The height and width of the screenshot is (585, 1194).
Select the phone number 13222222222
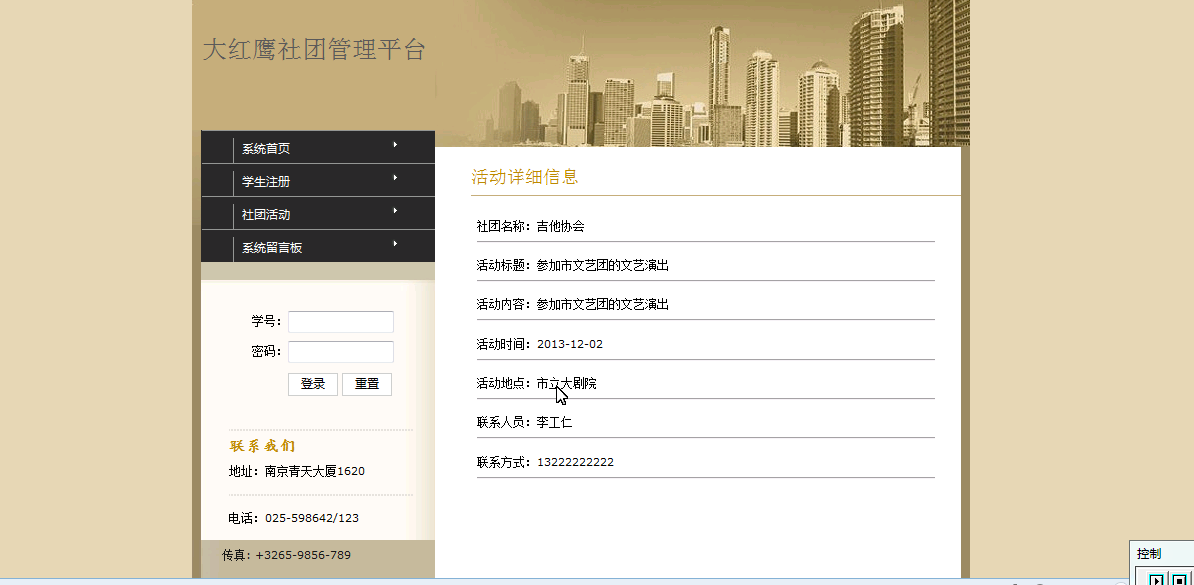coord(575,462)
